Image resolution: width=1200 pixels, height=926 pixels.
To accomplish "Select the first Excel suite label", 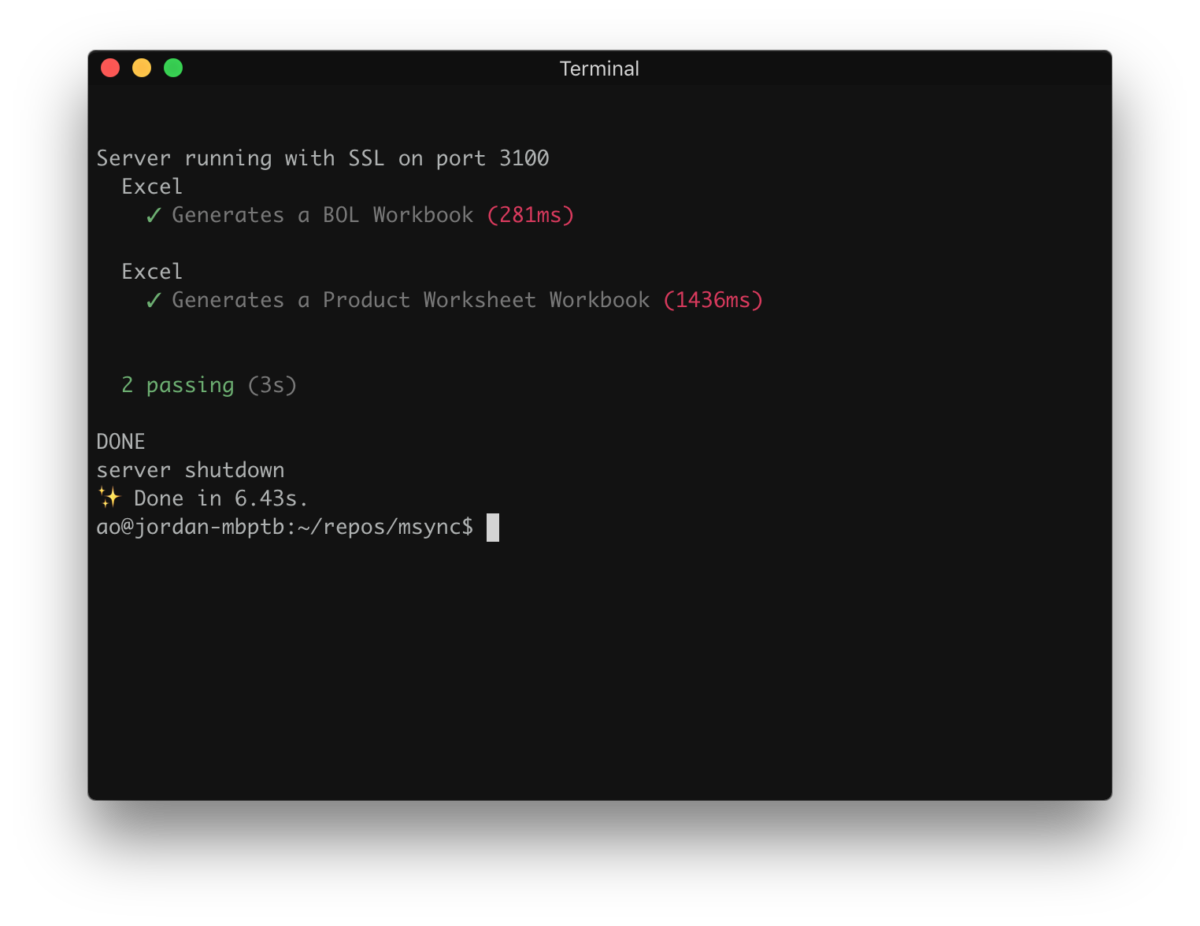I will click(151, 186).
